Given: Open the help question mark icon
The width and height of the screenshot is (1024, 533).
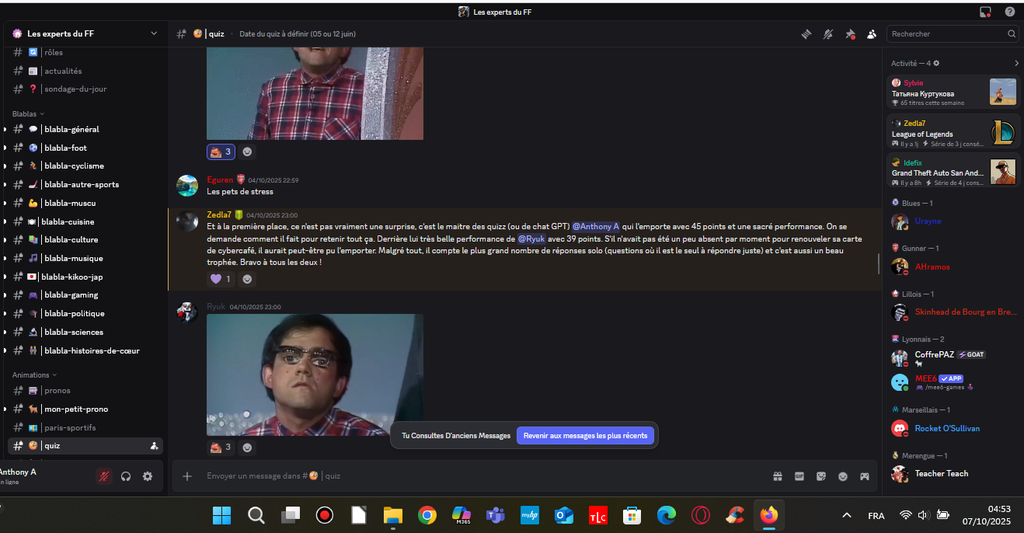Looking at the screenshot, I should tap(1010, 12).
